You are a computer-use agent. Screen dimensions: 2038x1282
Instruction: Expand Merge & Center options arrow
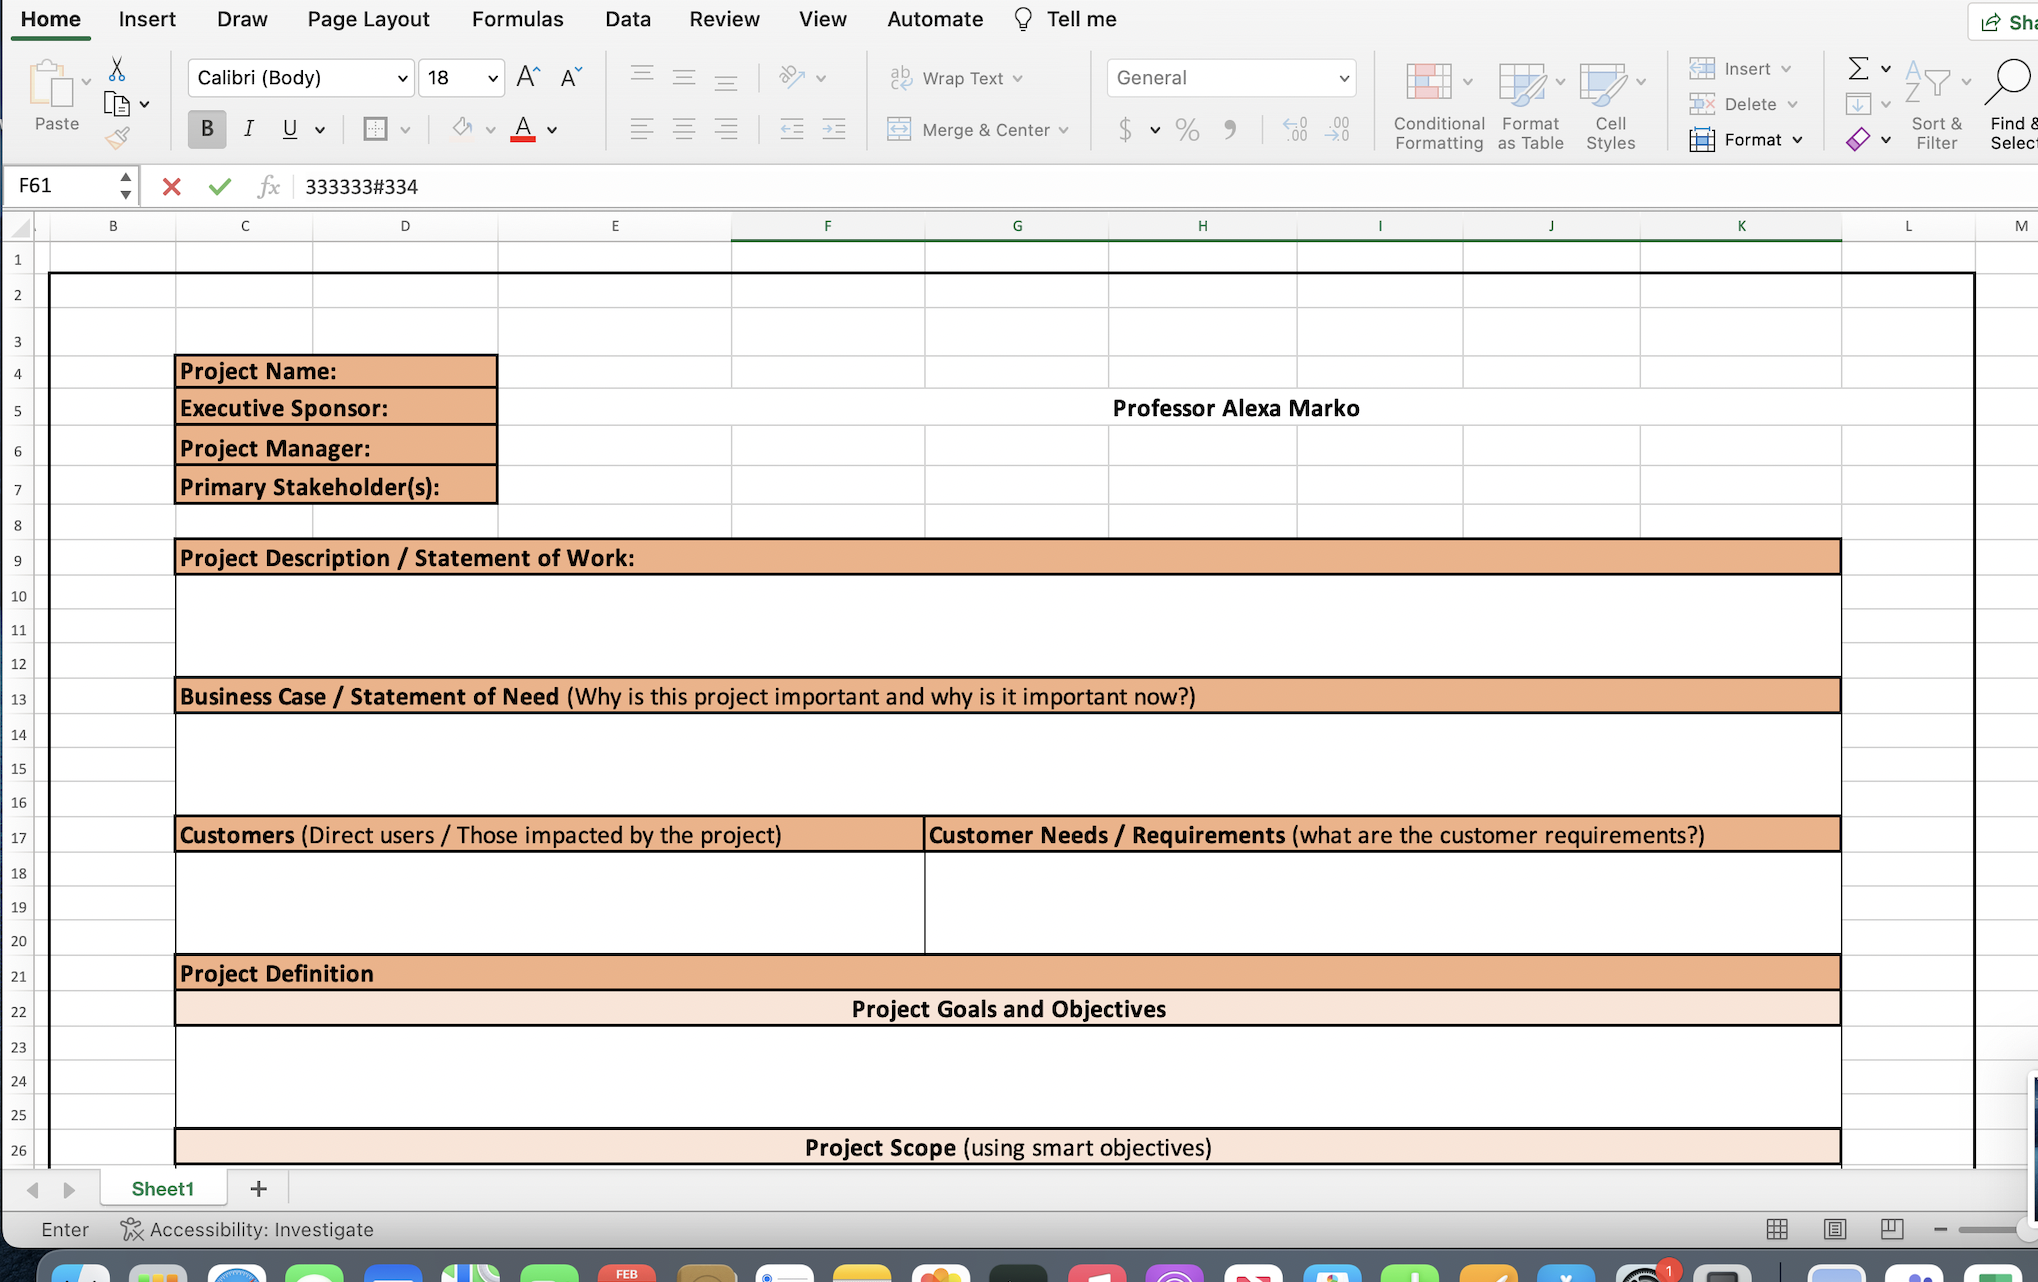[1063, 130]
